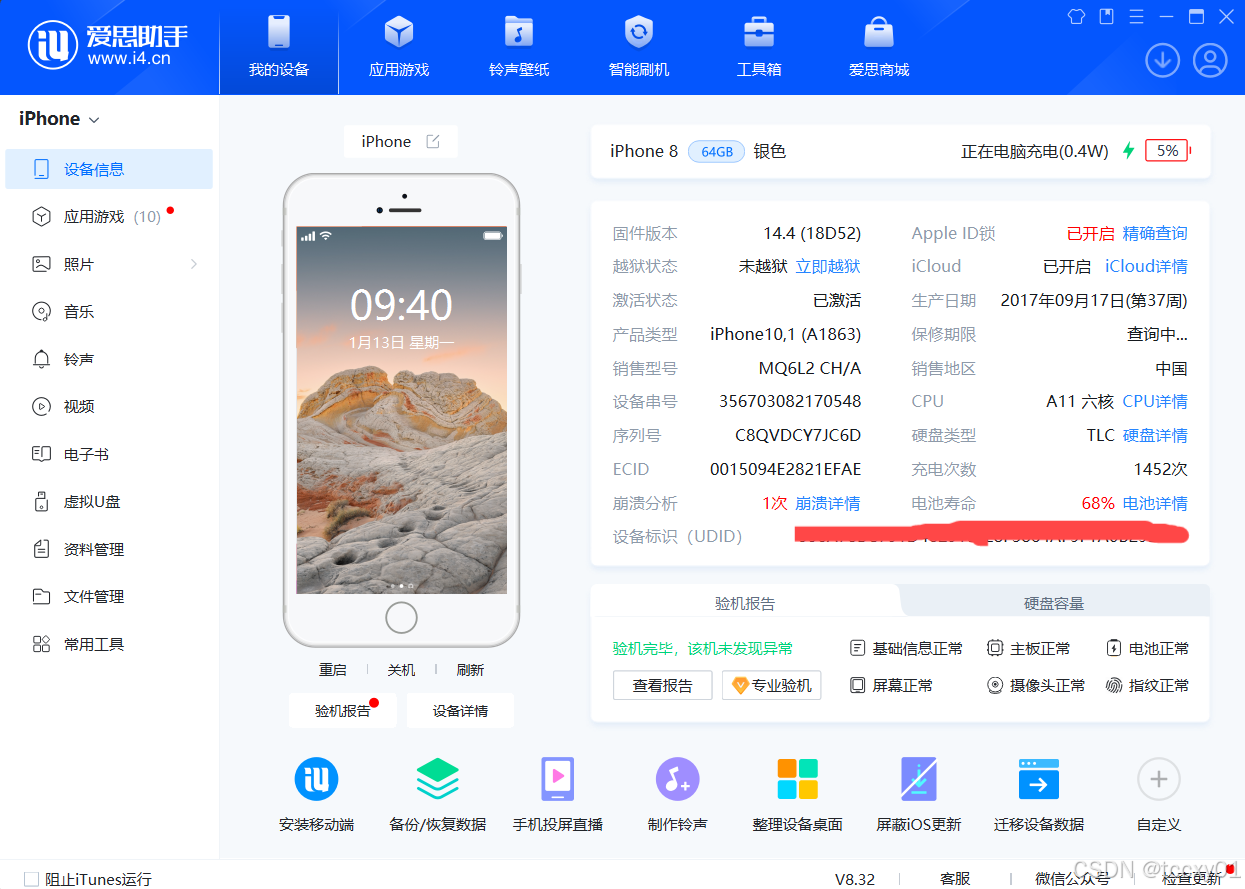Switch to 硬盘容量 panel tab

[1054, 604]
